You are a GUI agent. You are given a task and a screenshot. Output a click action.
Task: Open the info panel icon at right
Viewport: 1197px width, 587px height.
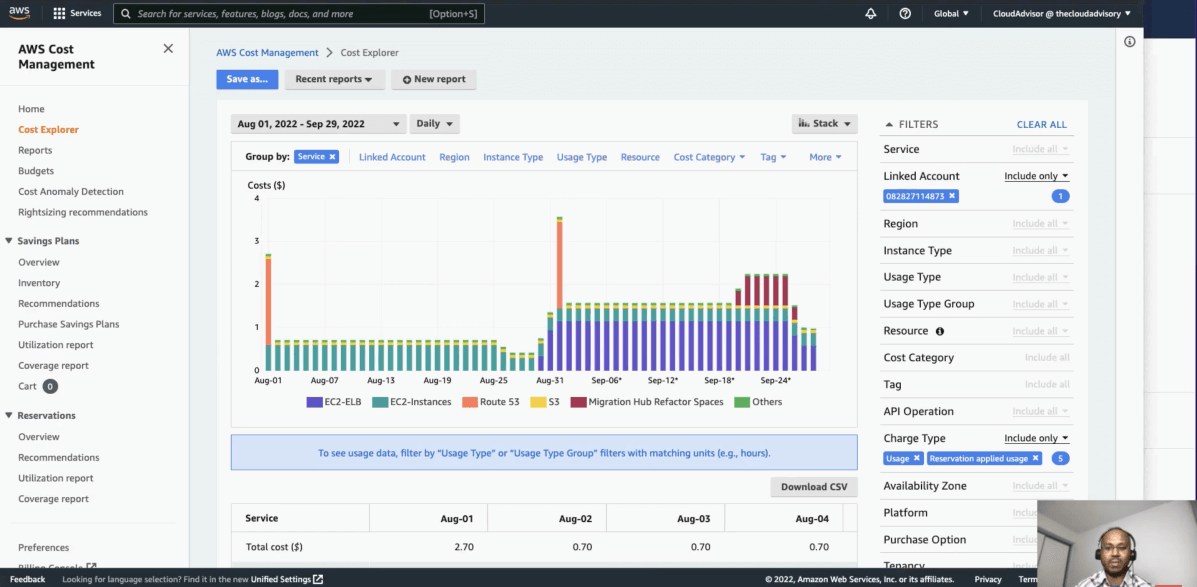1129,42
